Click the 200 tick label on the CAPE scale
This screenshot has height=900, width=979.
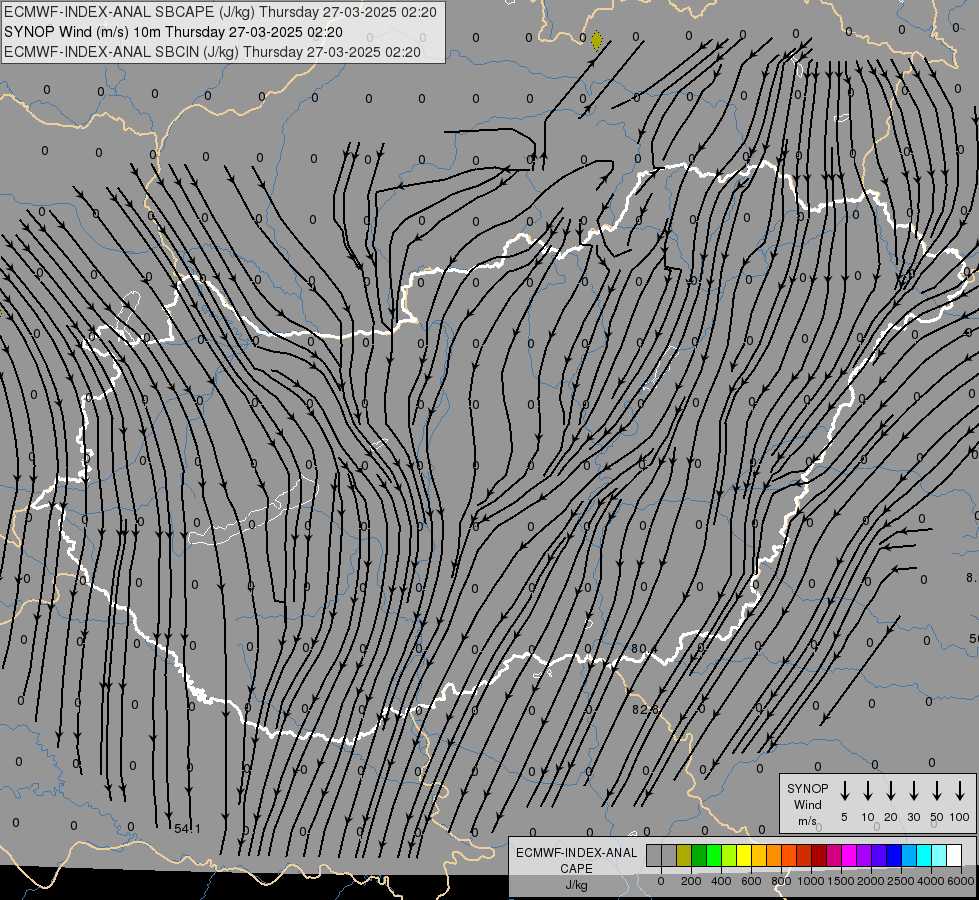(x=691, y=881)
